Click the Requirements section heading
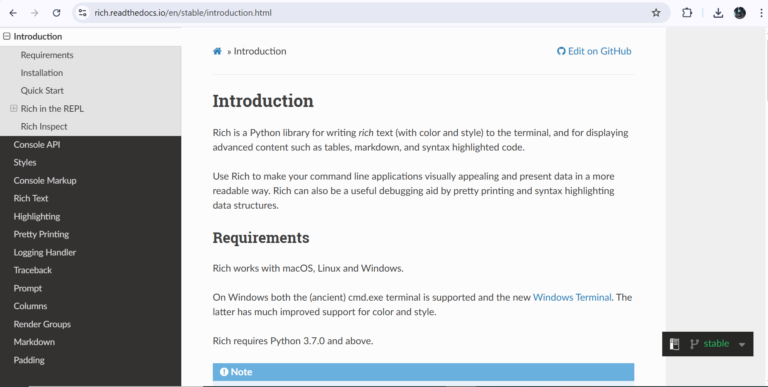Viewport: 768px width, 387px height. click(x=261, y=238)
